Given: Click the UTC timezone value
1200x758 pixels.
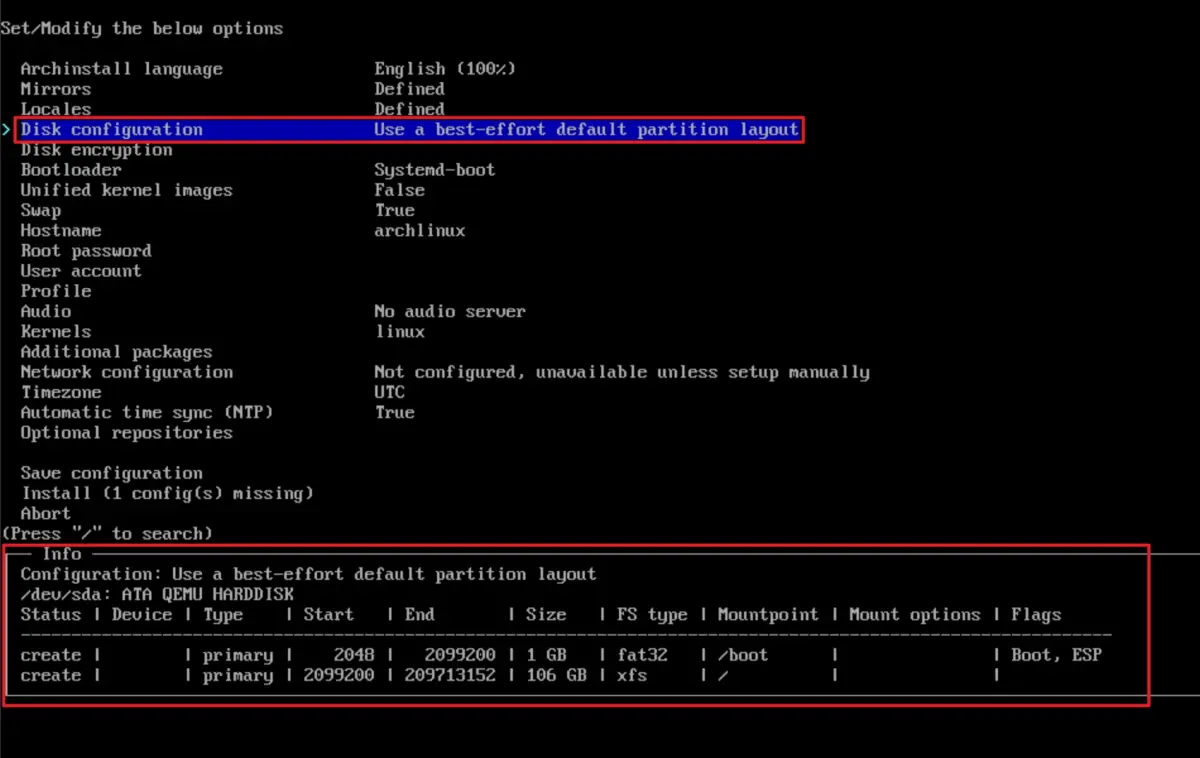Looking at the screenshot, I should [389, 392].
